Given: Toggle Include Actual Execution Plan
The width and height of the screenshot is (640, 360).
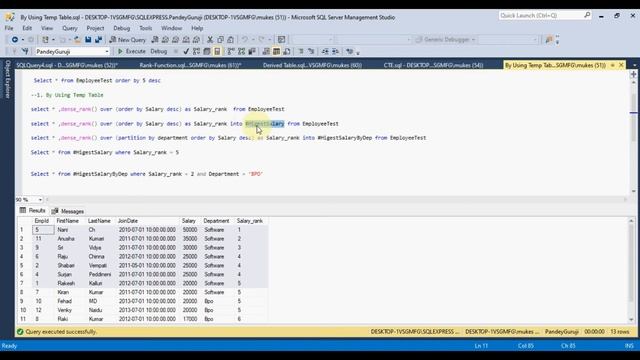Looking at the screenshot, I should [231, 51].
